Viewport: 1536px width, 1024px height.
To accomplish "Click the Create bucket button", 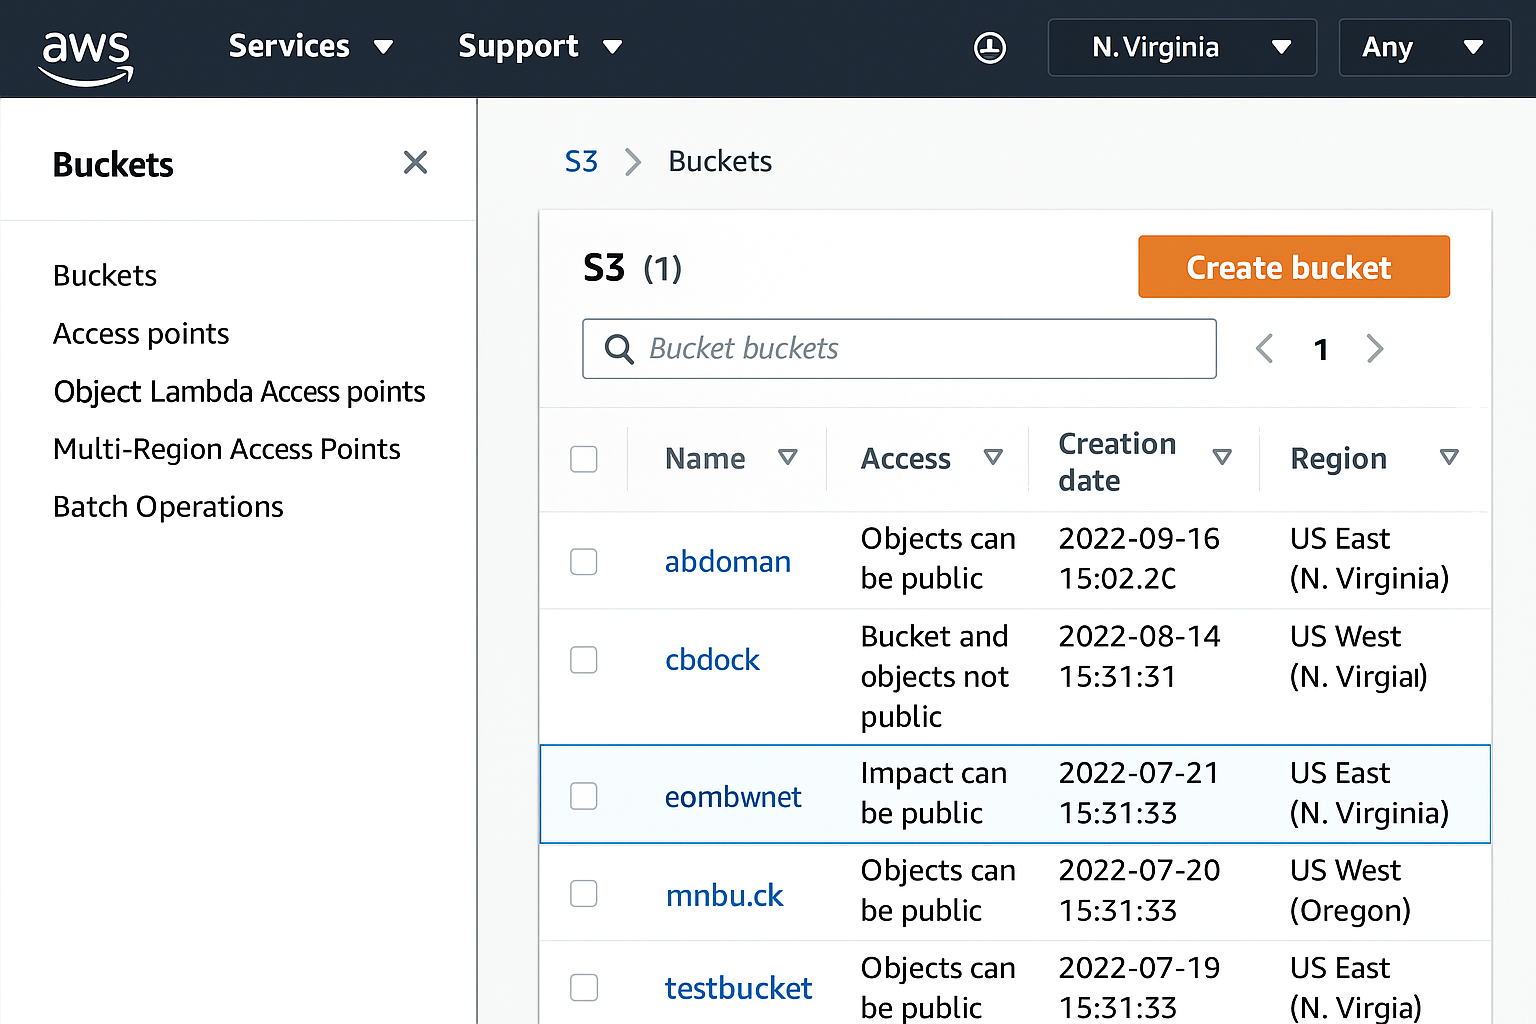I will (x=1293, y=267).
